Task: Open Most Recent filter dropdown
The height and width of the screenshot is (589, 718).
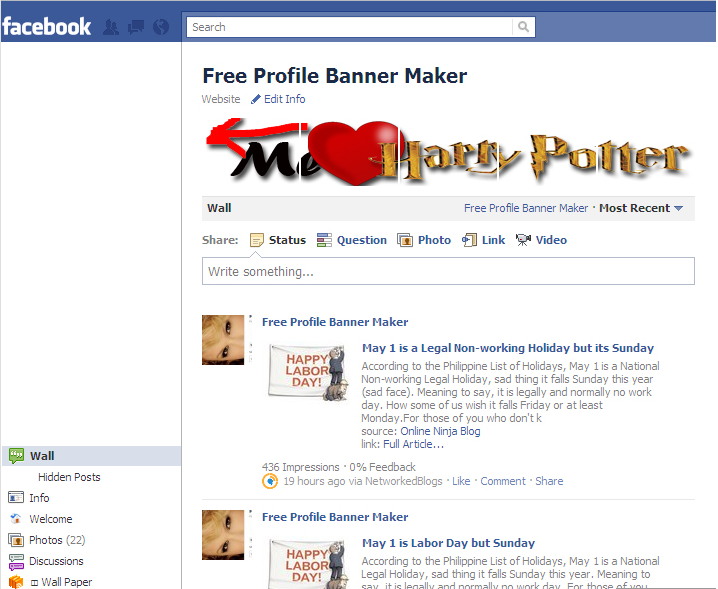Action: coord(641,208)
